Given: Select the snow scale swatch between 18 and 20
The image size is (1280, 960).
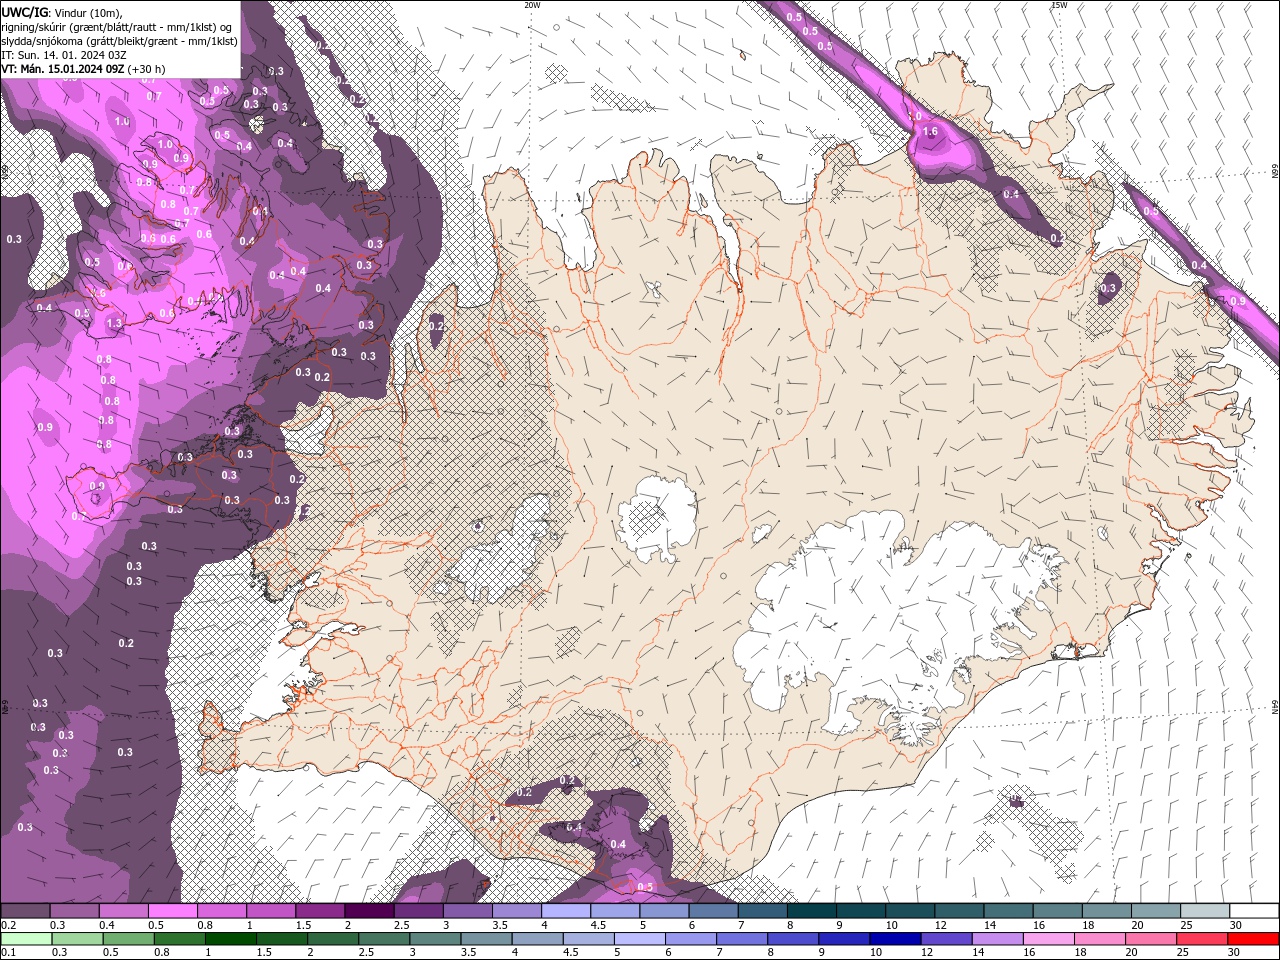Looking at the screenshot, I should click(1106, 910).
